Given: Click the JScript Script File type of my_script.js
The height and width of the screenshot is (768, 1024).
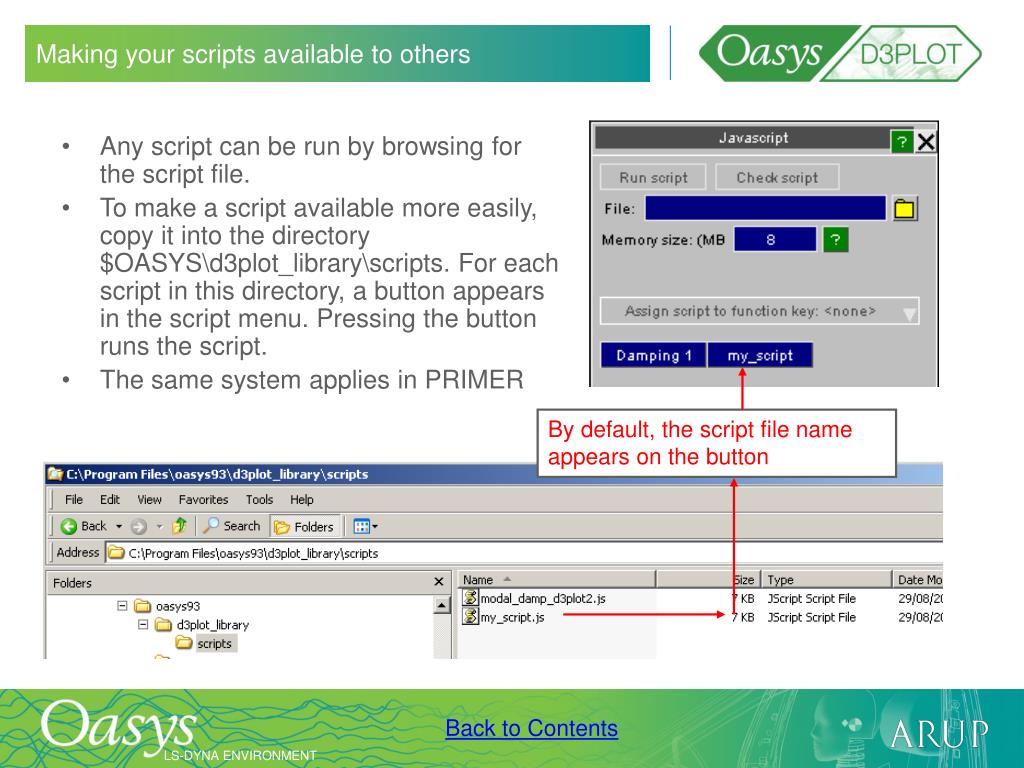Looking at the screenshot, I should pyautogui.click(x=811, y=617).
